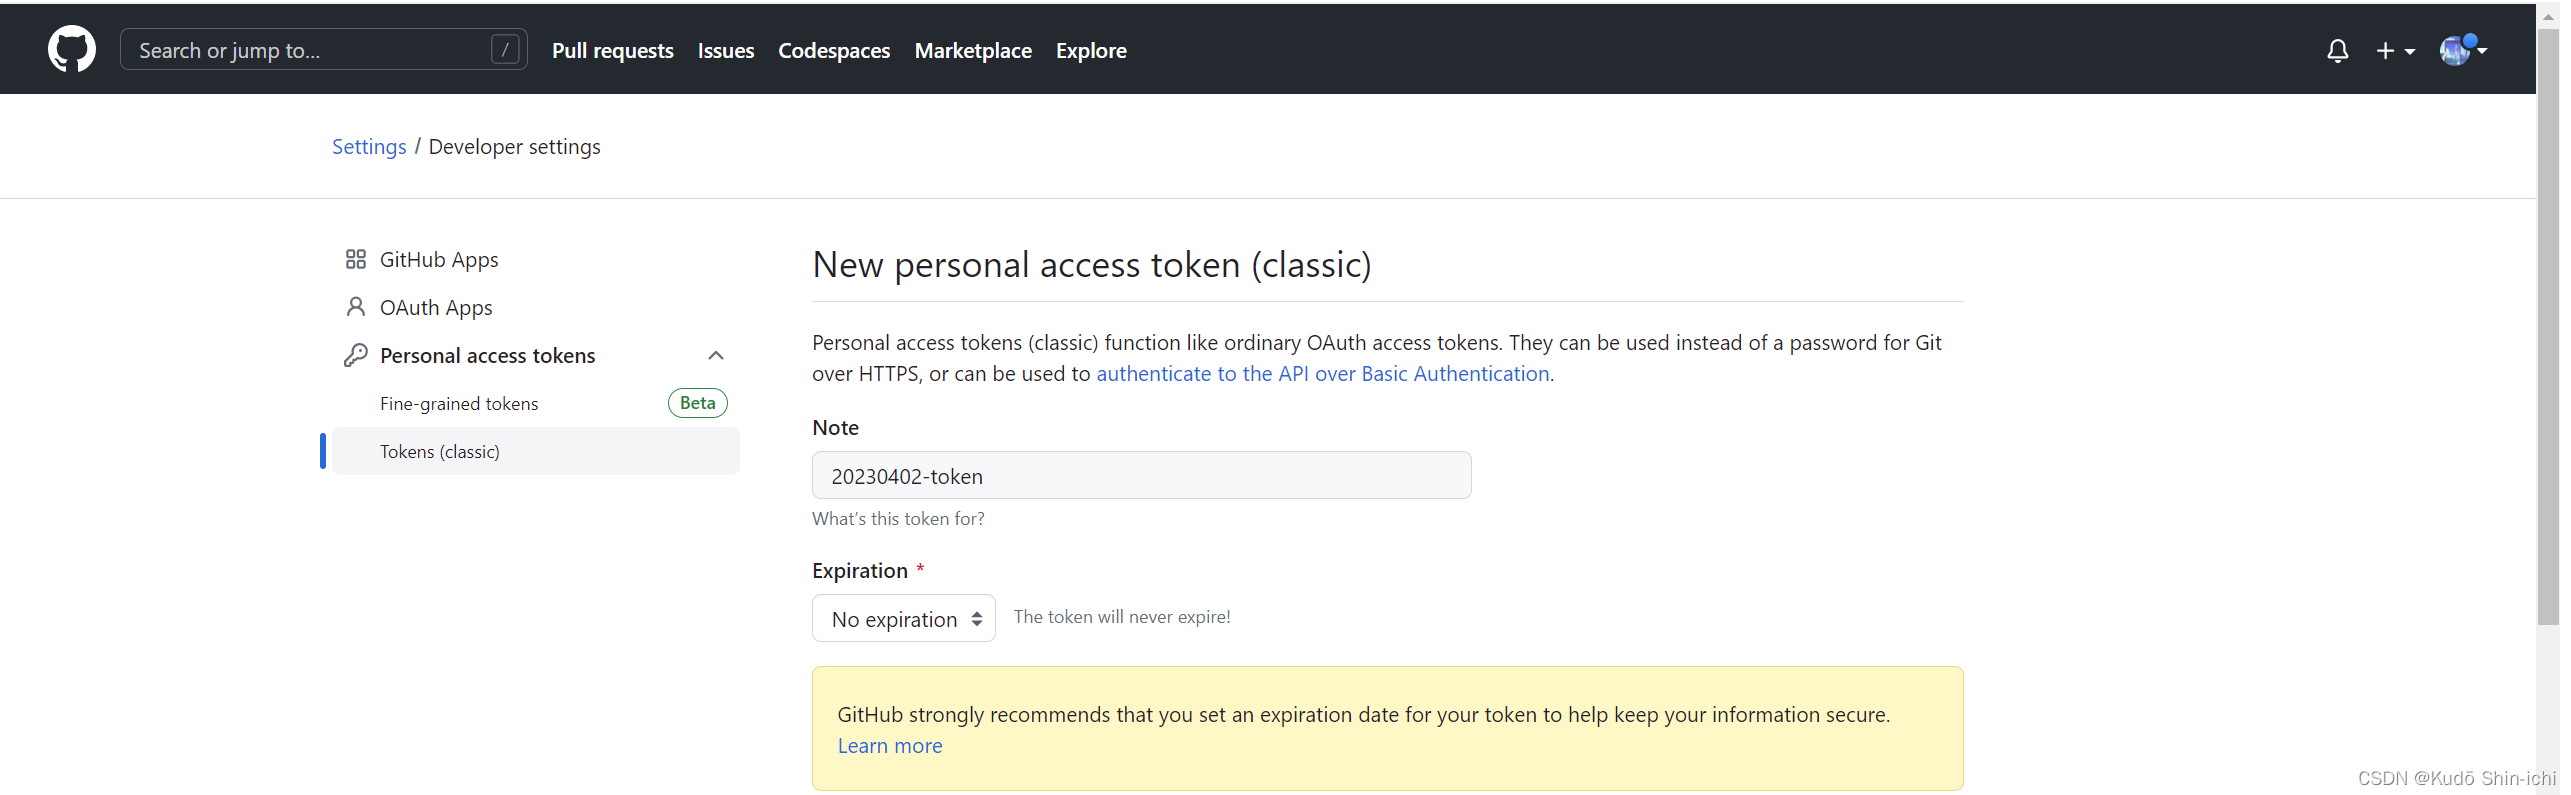Collapse the Personal access tokens section
This screenshot has width=2571, height=795.
click(716, 355)
